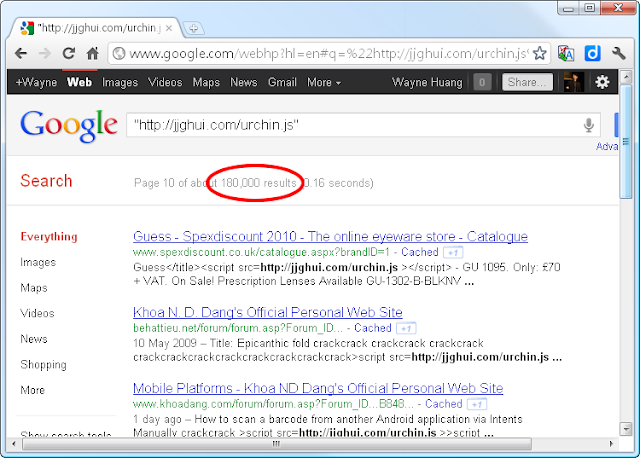Click the Wayne Huang account name
Screen dimensions: 640x458
pos(427,82)
